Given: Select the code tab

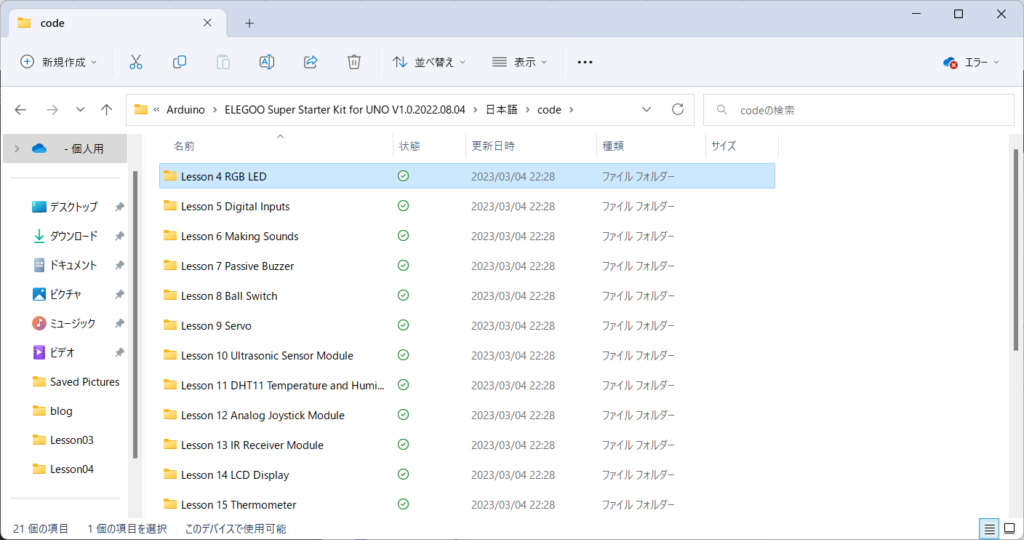Looking at the screenshot, I should pos(118,23).
